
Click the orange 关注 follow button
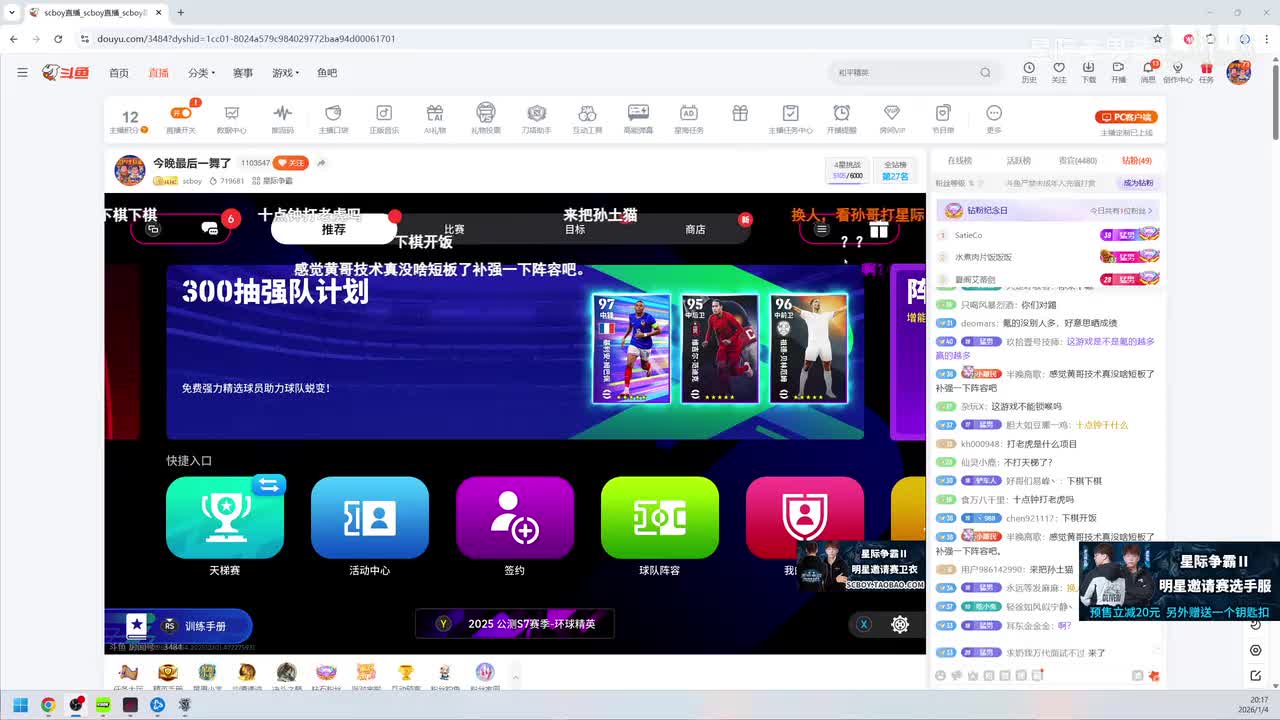click(292, 163)
